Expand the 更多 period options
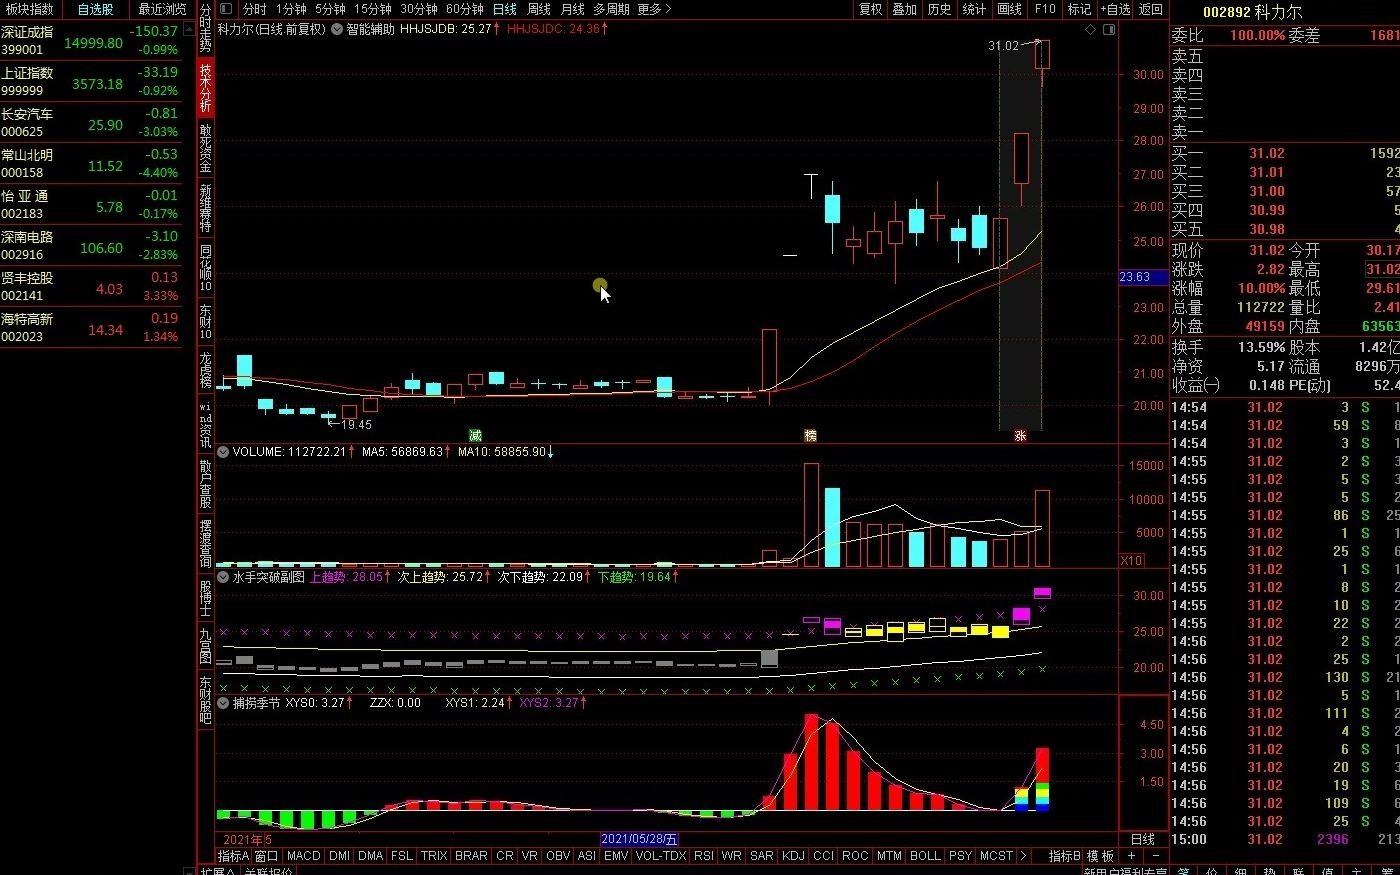The height and width of the screenshot is (875, 1400). (654, 9)
